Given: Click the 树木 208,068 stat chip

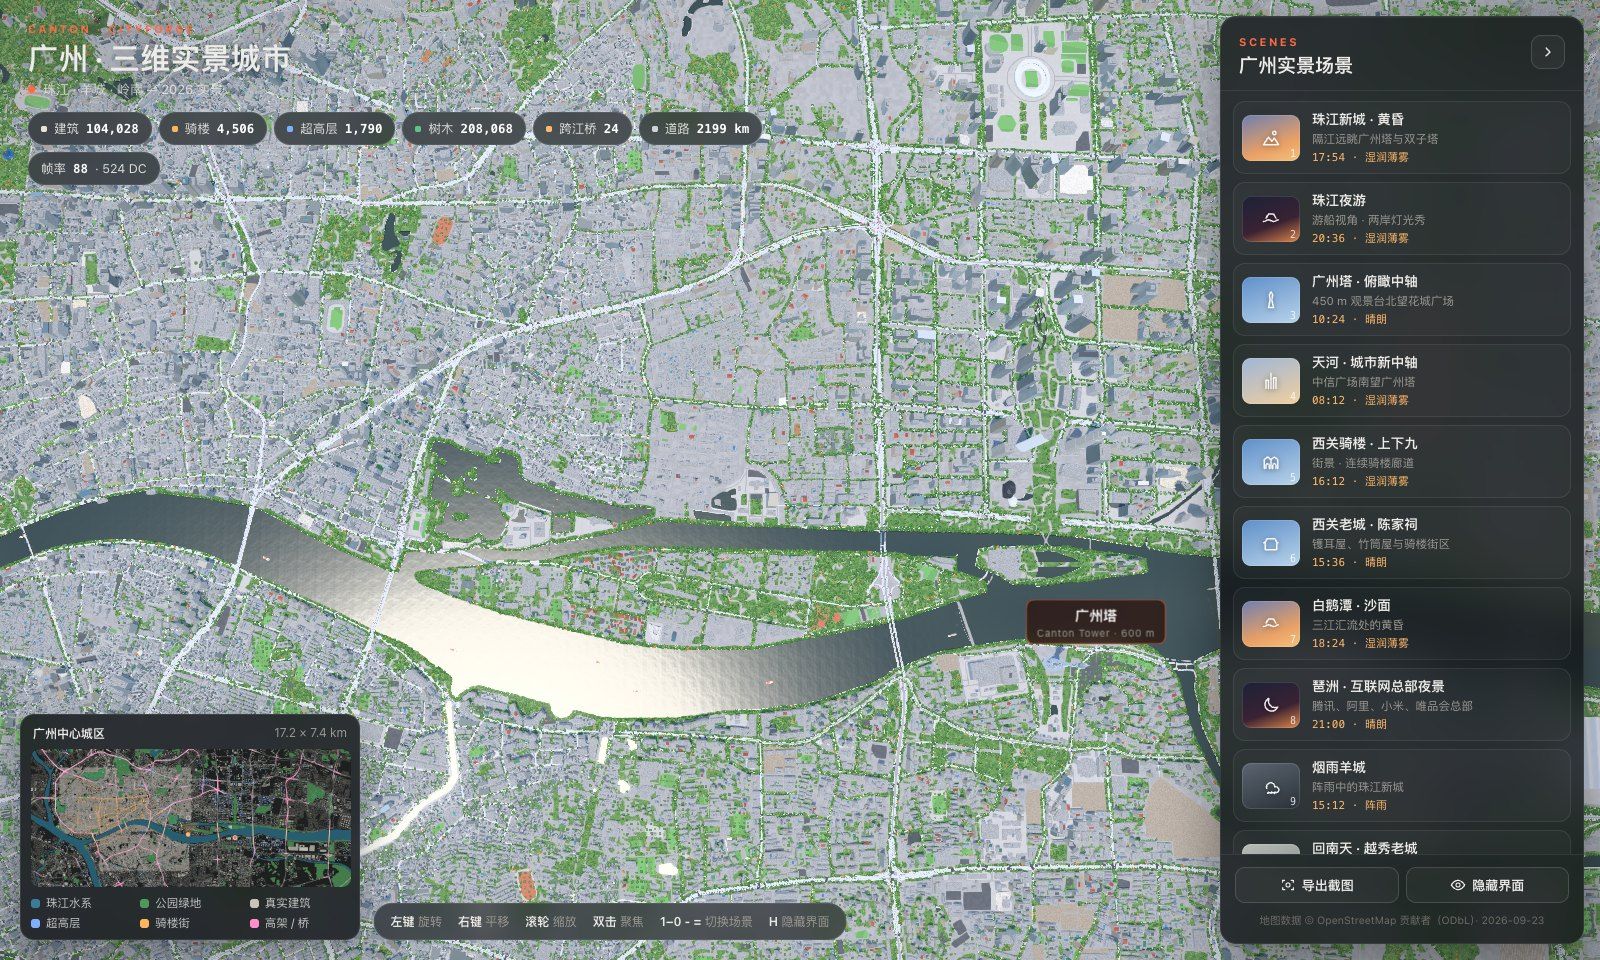Looking at the screenshot, I should (463, 129).
